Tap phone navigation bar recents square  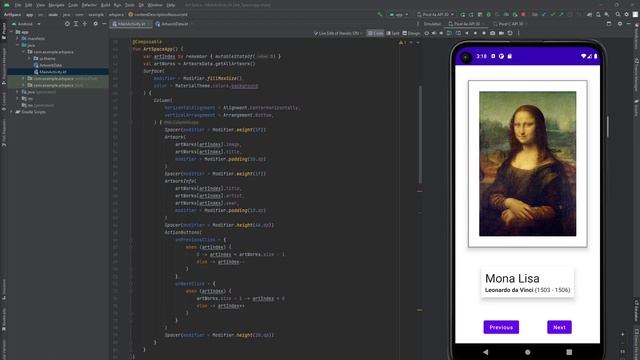tap(569, 352)
